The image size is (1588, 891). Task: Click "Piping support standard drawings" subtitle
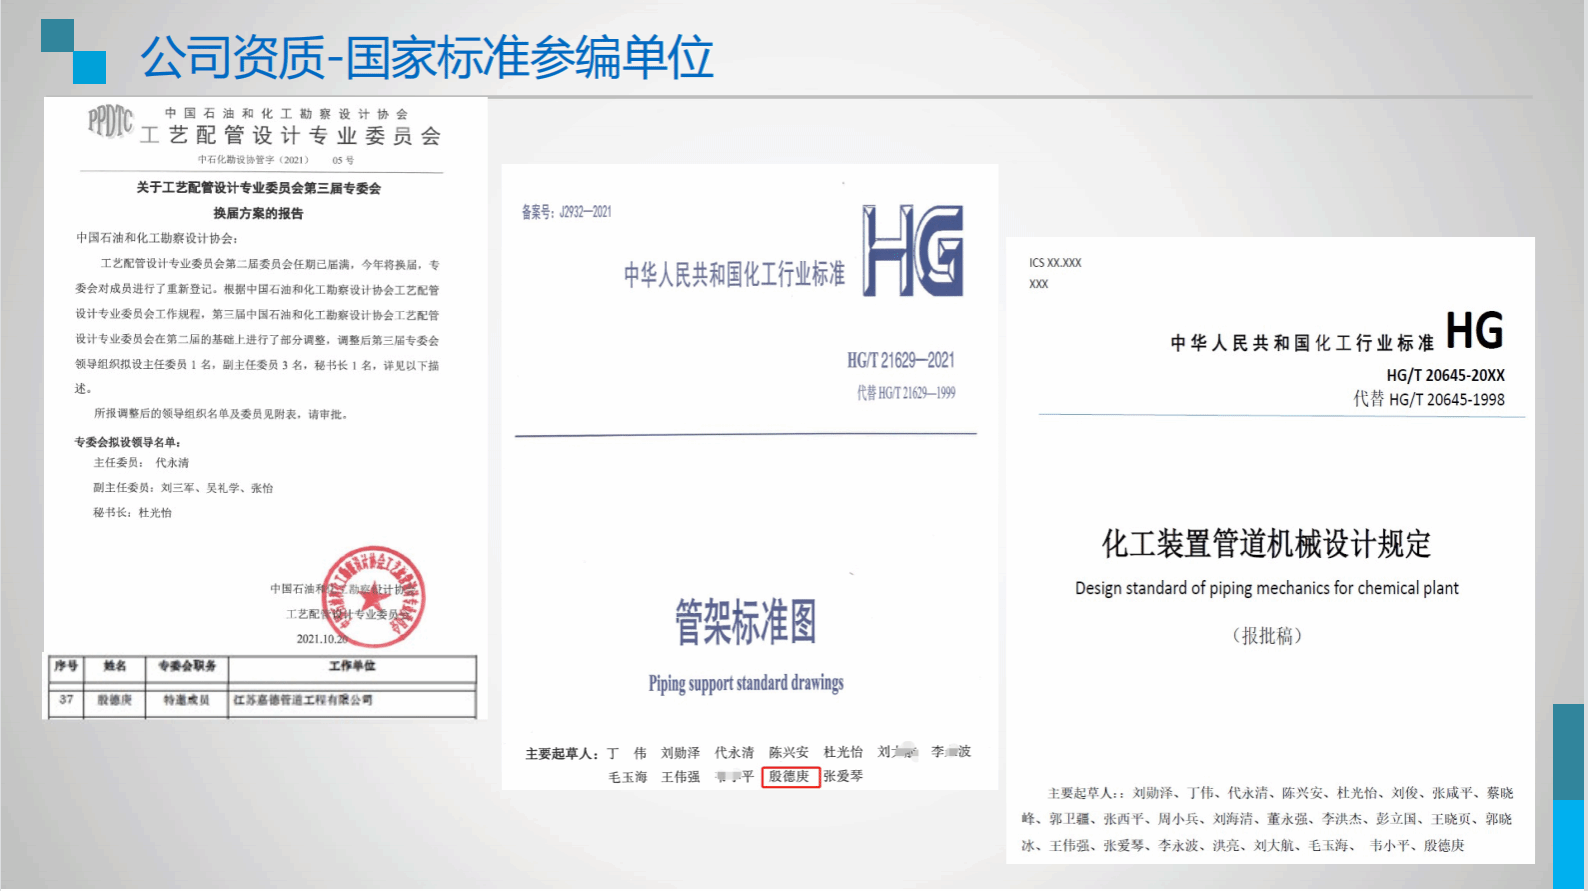(745, 683)
